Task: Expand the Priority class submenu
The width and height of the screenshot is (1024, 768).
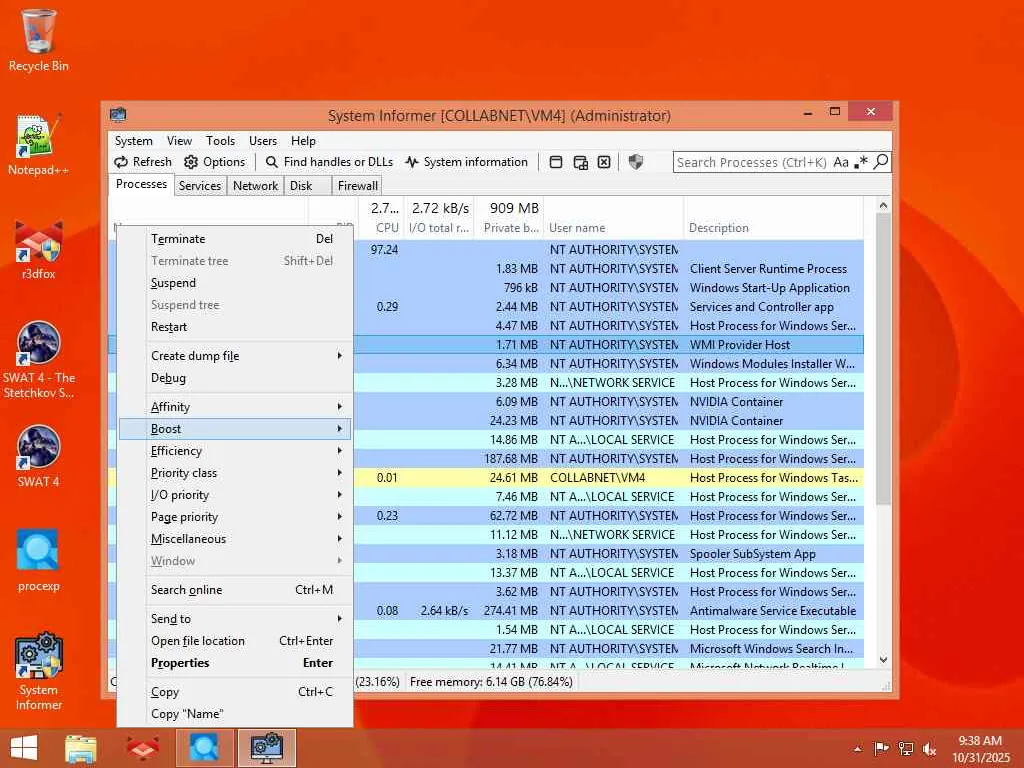Action: [235, 473]
